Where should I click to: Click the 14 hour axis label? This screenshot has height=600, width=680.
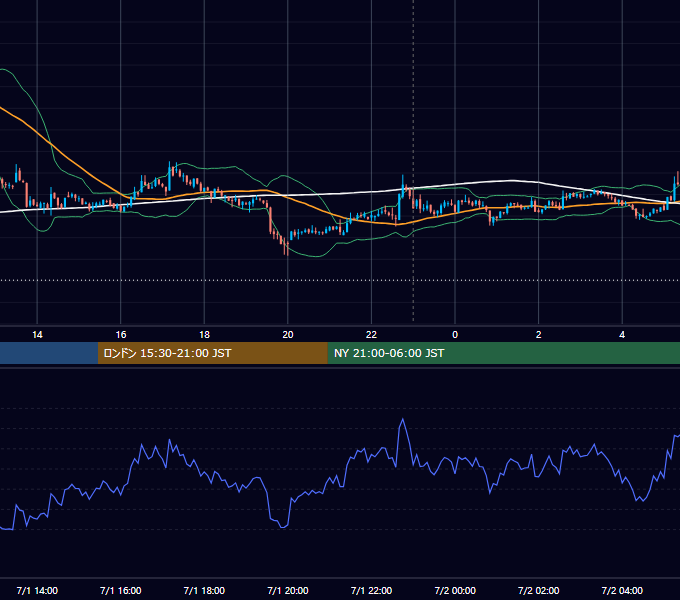click(x=37, y=335)
